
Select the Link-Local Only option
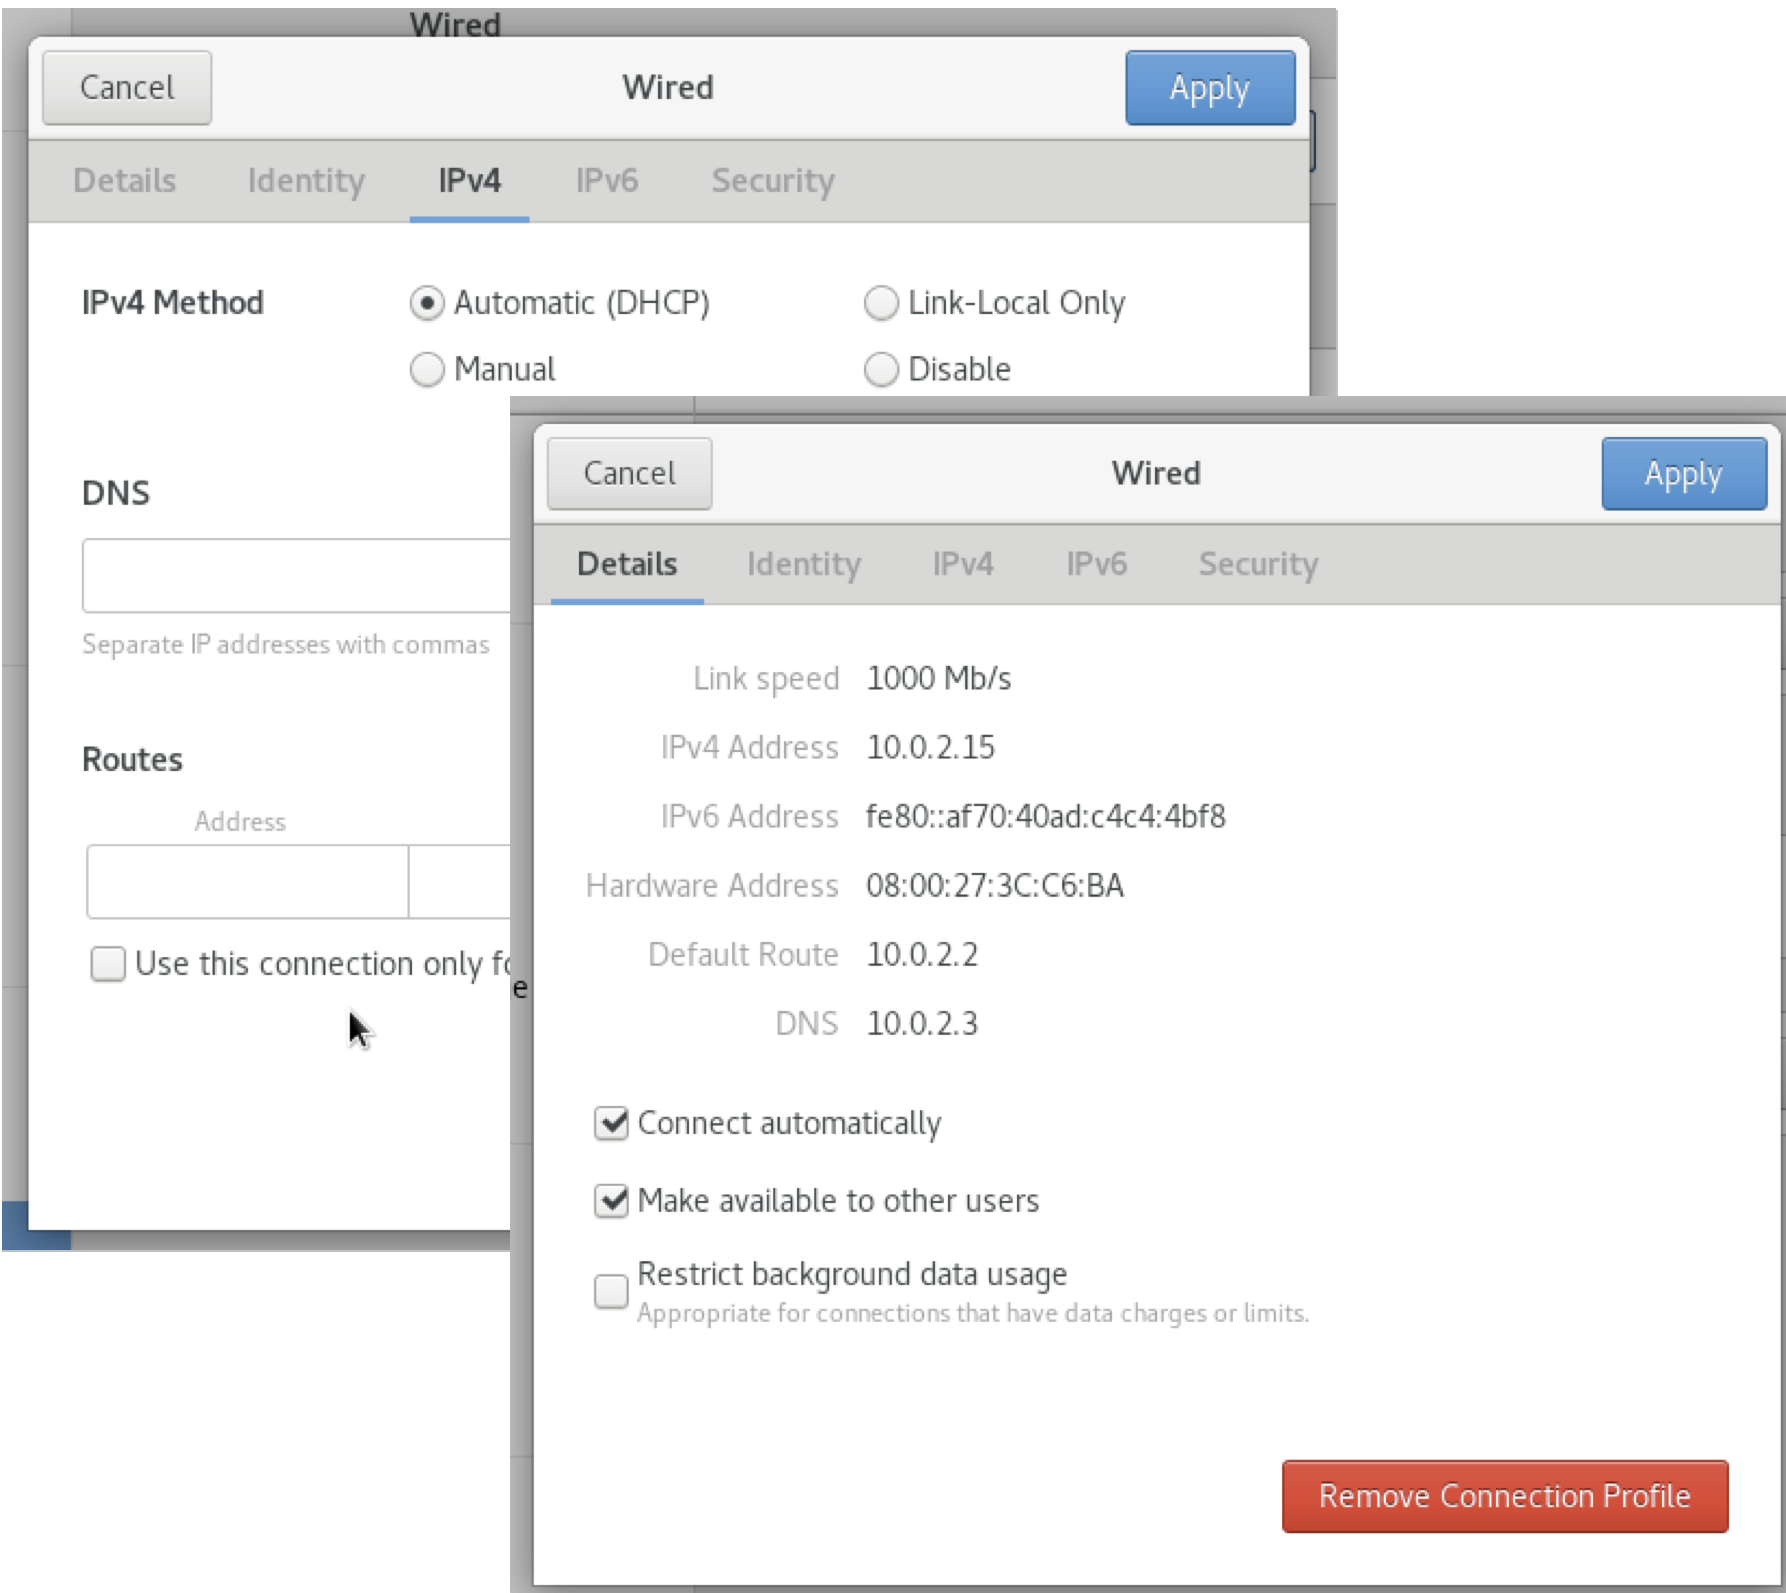(880, 303)
